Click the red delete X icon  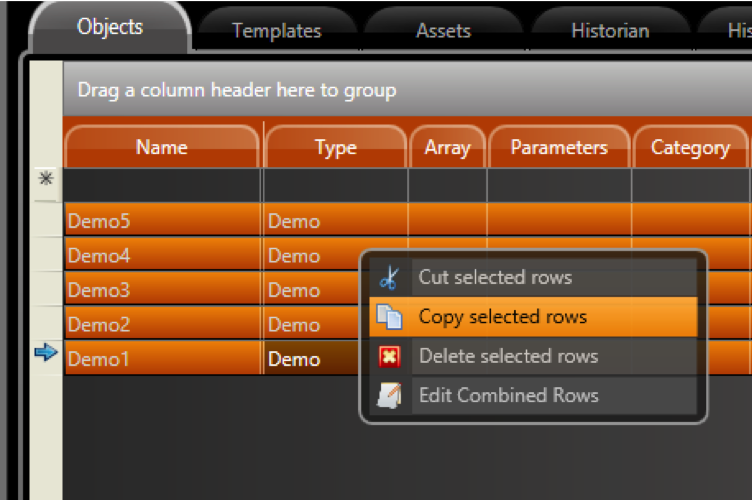click(x=390, y=356)
